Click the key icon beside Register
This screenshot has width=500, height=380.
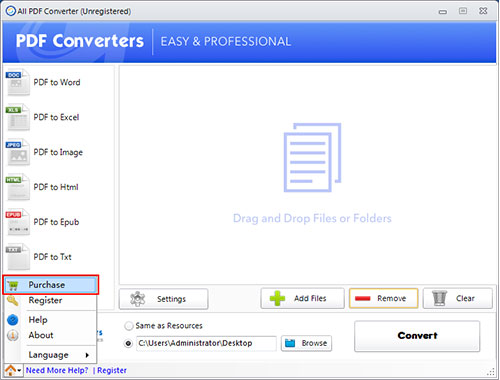(x=13, y=301)
